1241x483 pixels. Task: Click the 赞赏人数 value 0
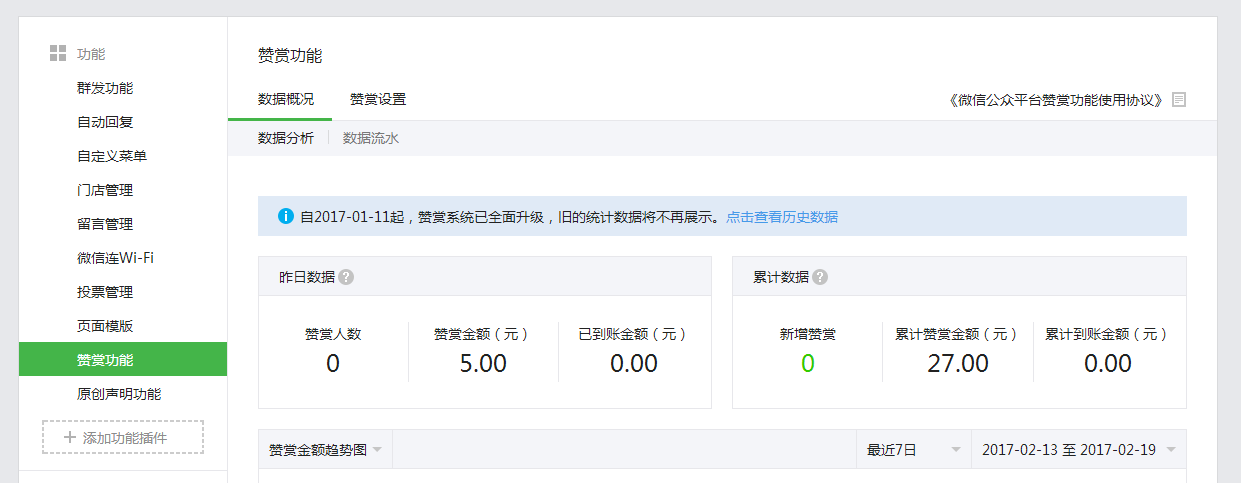pos(333,364)
